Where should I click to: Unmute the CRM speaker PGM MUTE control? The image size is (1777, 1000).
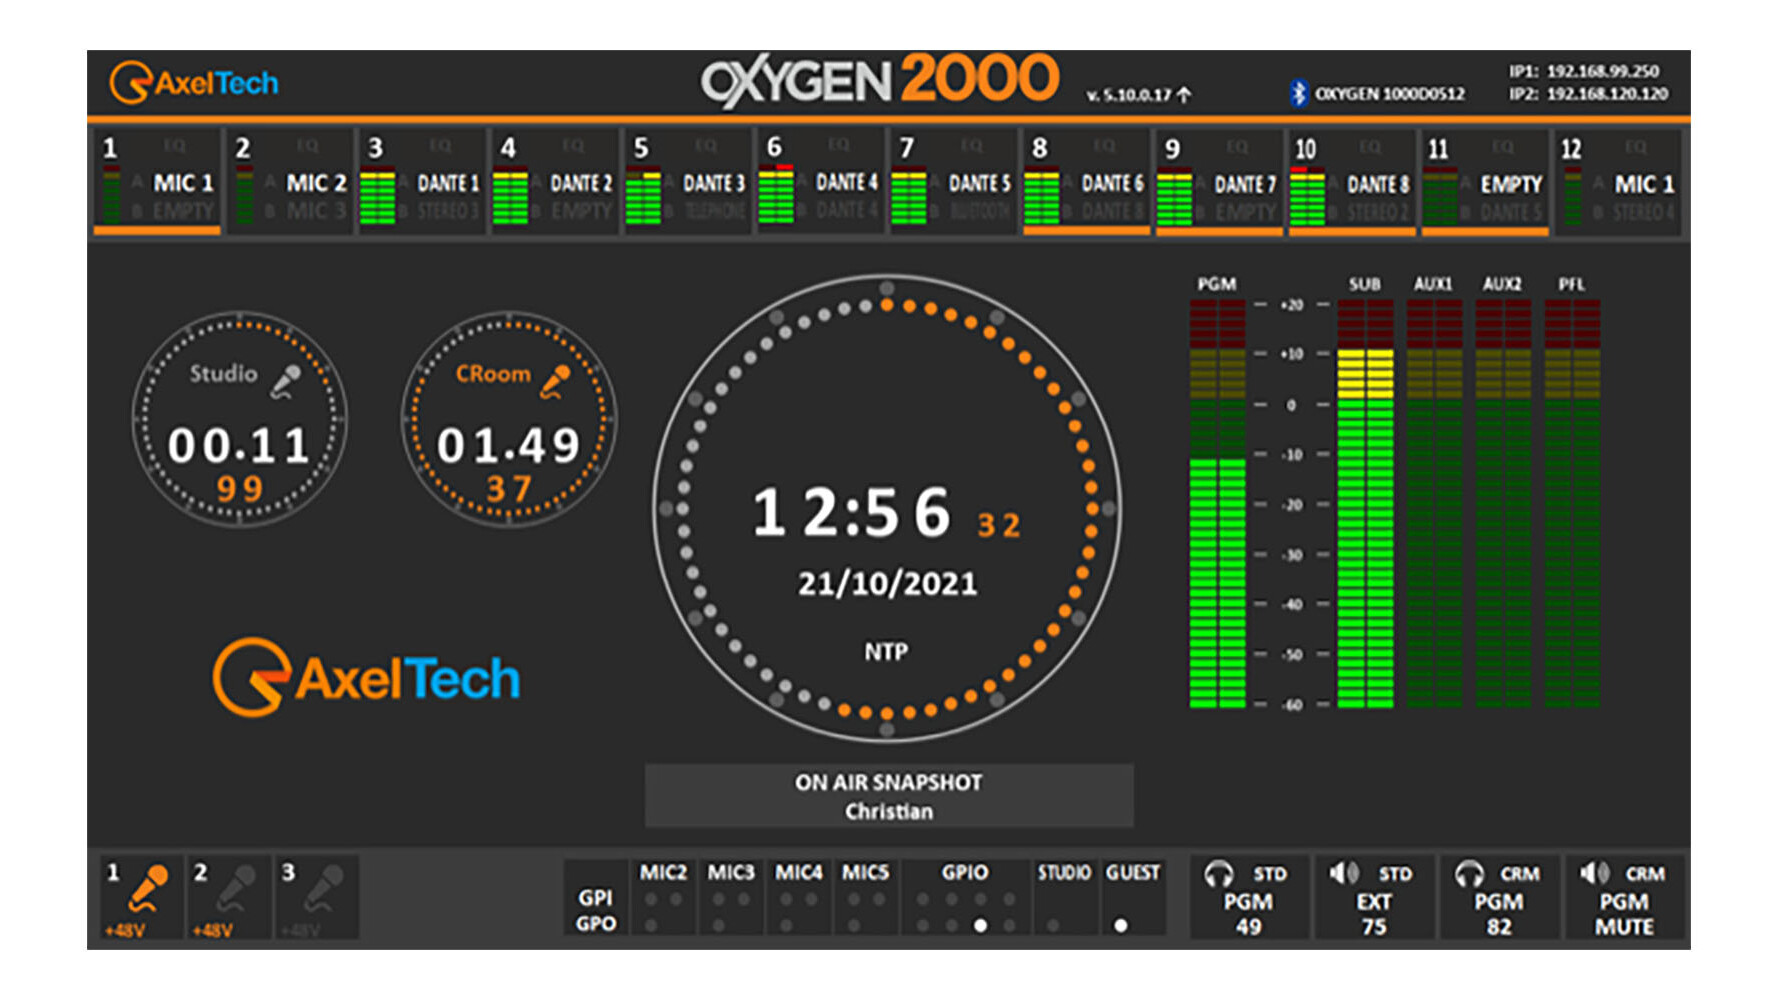[1623, 898]
